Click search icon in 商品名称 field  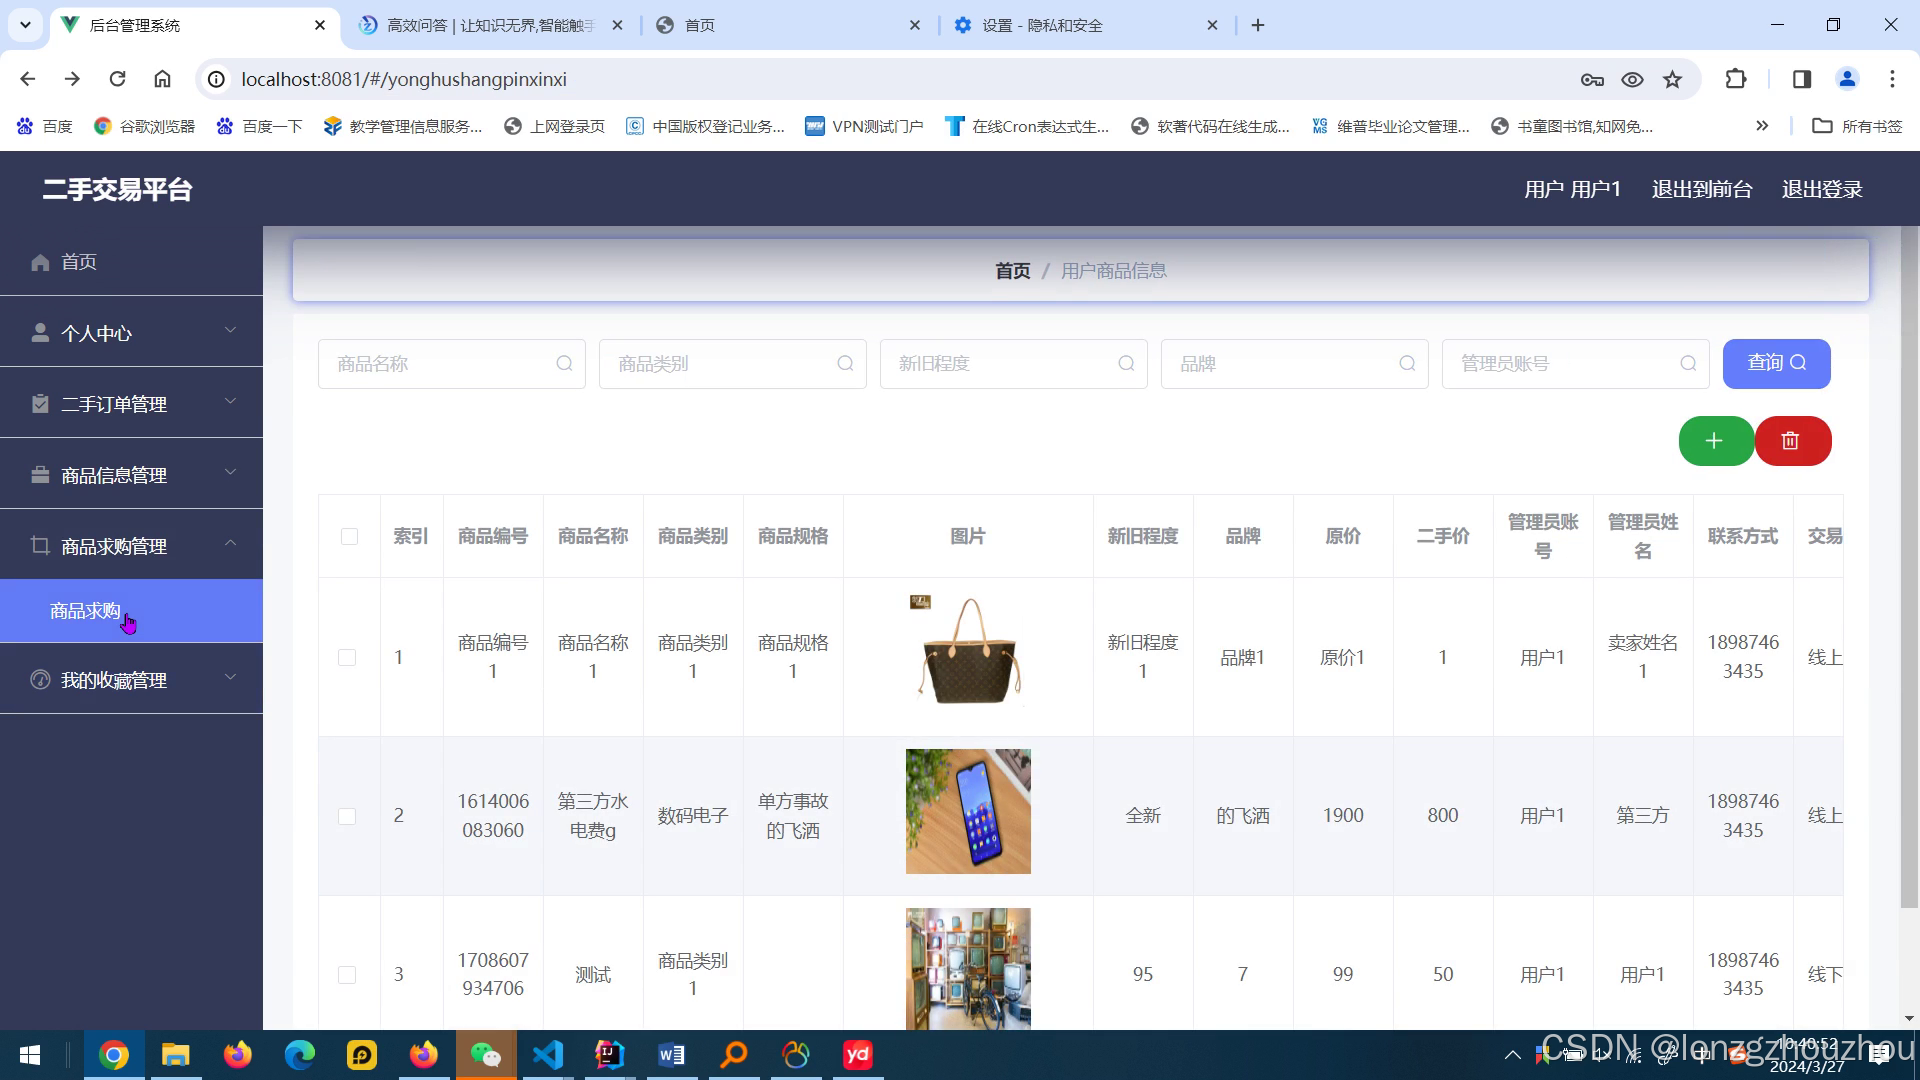point(564,364)
